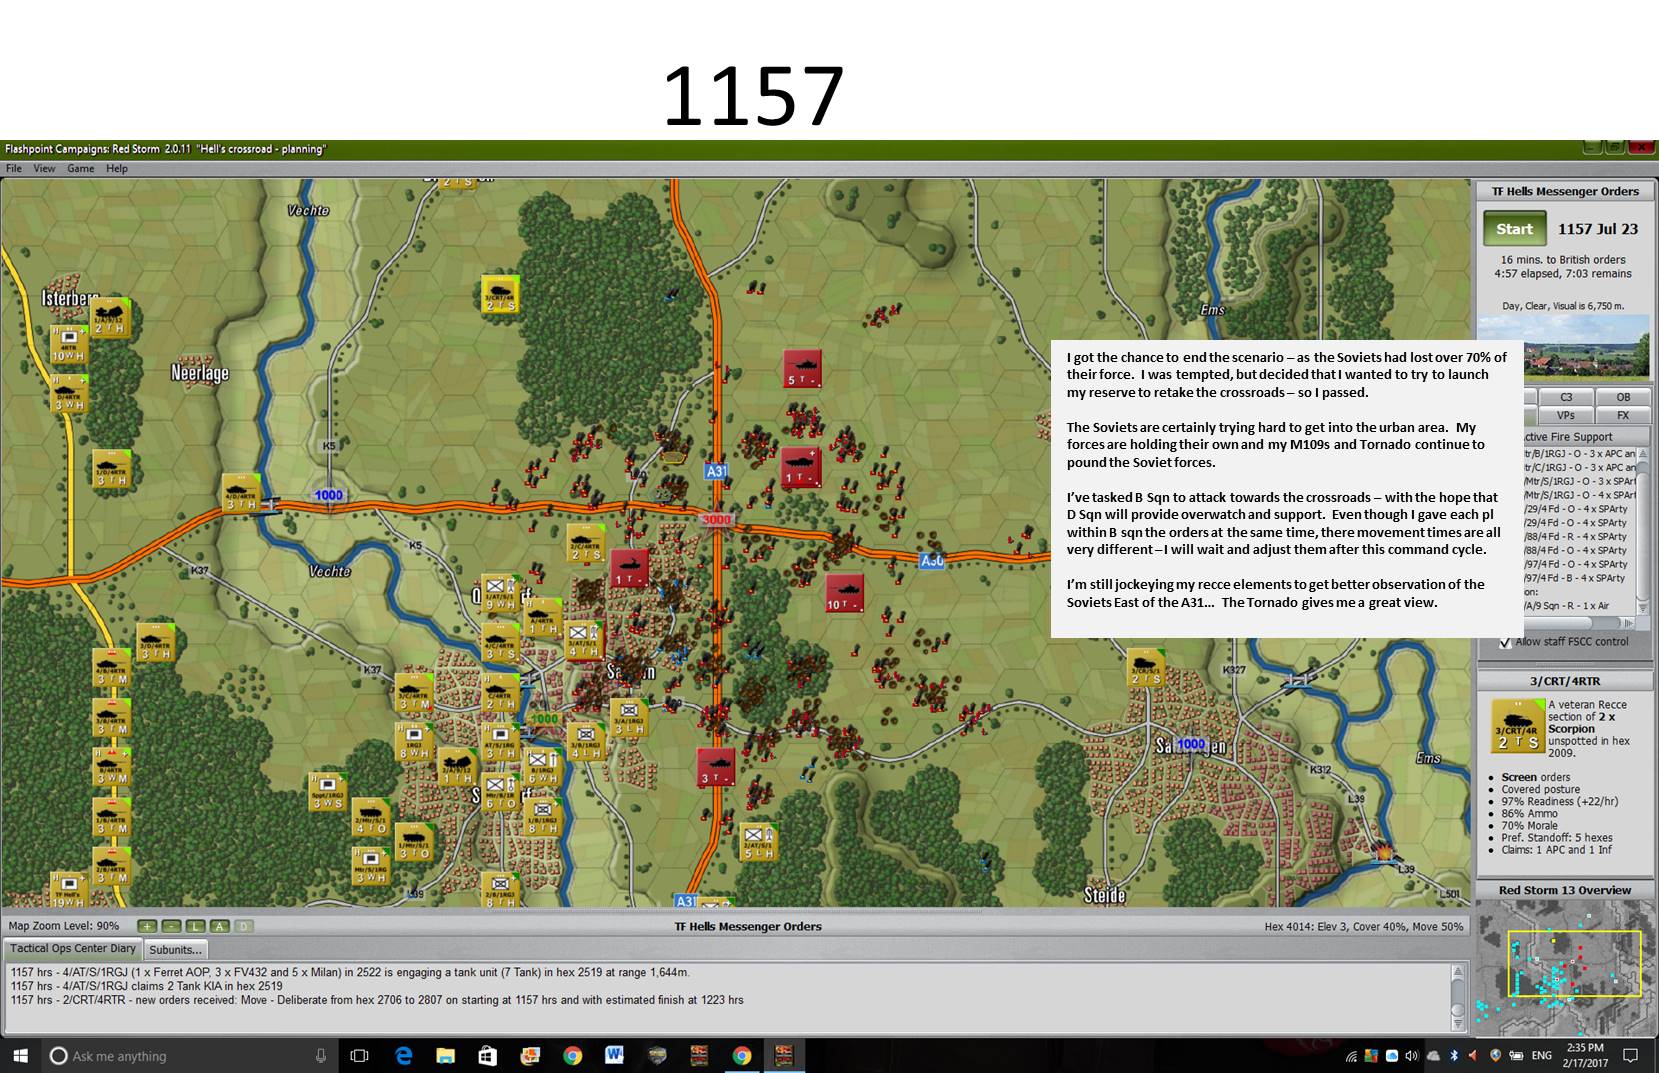
Task: Click the 'Ask me anything' Cortana search box
Action: point(188,1055)
